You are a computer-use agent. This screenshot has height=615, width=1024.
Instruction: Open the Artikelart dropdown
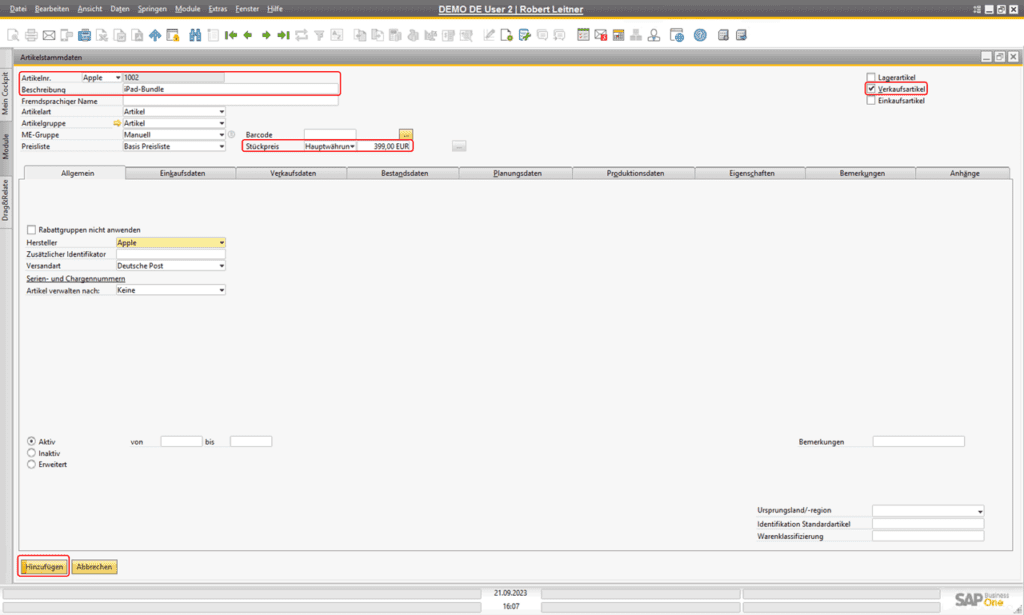(x=174, y=112)
